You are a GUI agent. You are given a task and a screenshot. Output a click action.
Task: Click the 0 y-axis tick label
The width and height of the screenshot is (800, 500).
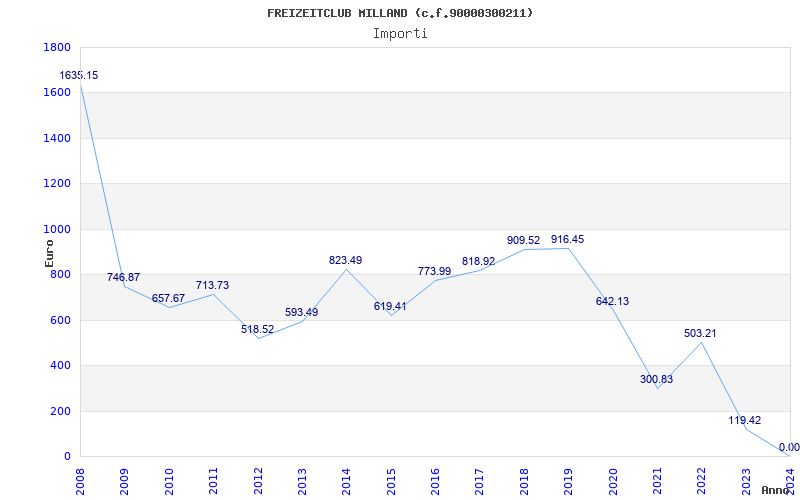[x=67, y=457]
